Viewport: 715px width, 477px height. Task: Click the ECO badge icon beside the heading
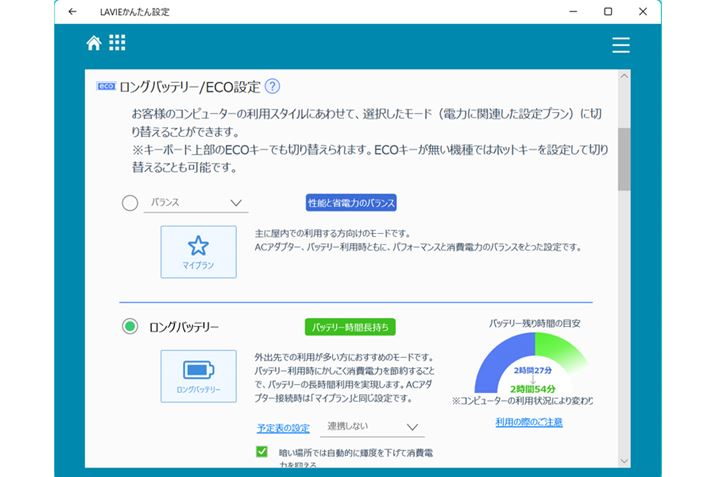click(x=105, y=87)
